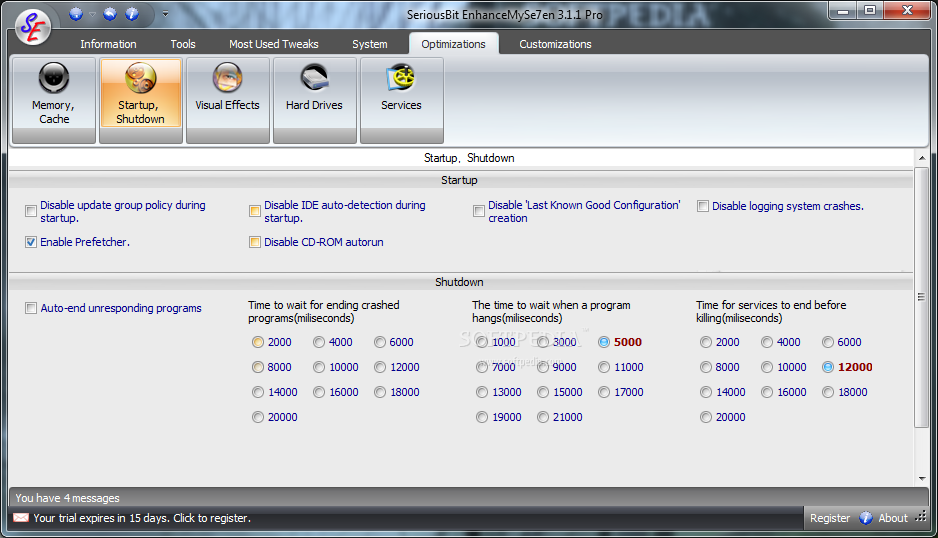Select 21000 ms for program hang wait
This screenshot has height=538, width=938.
(543, 417)
